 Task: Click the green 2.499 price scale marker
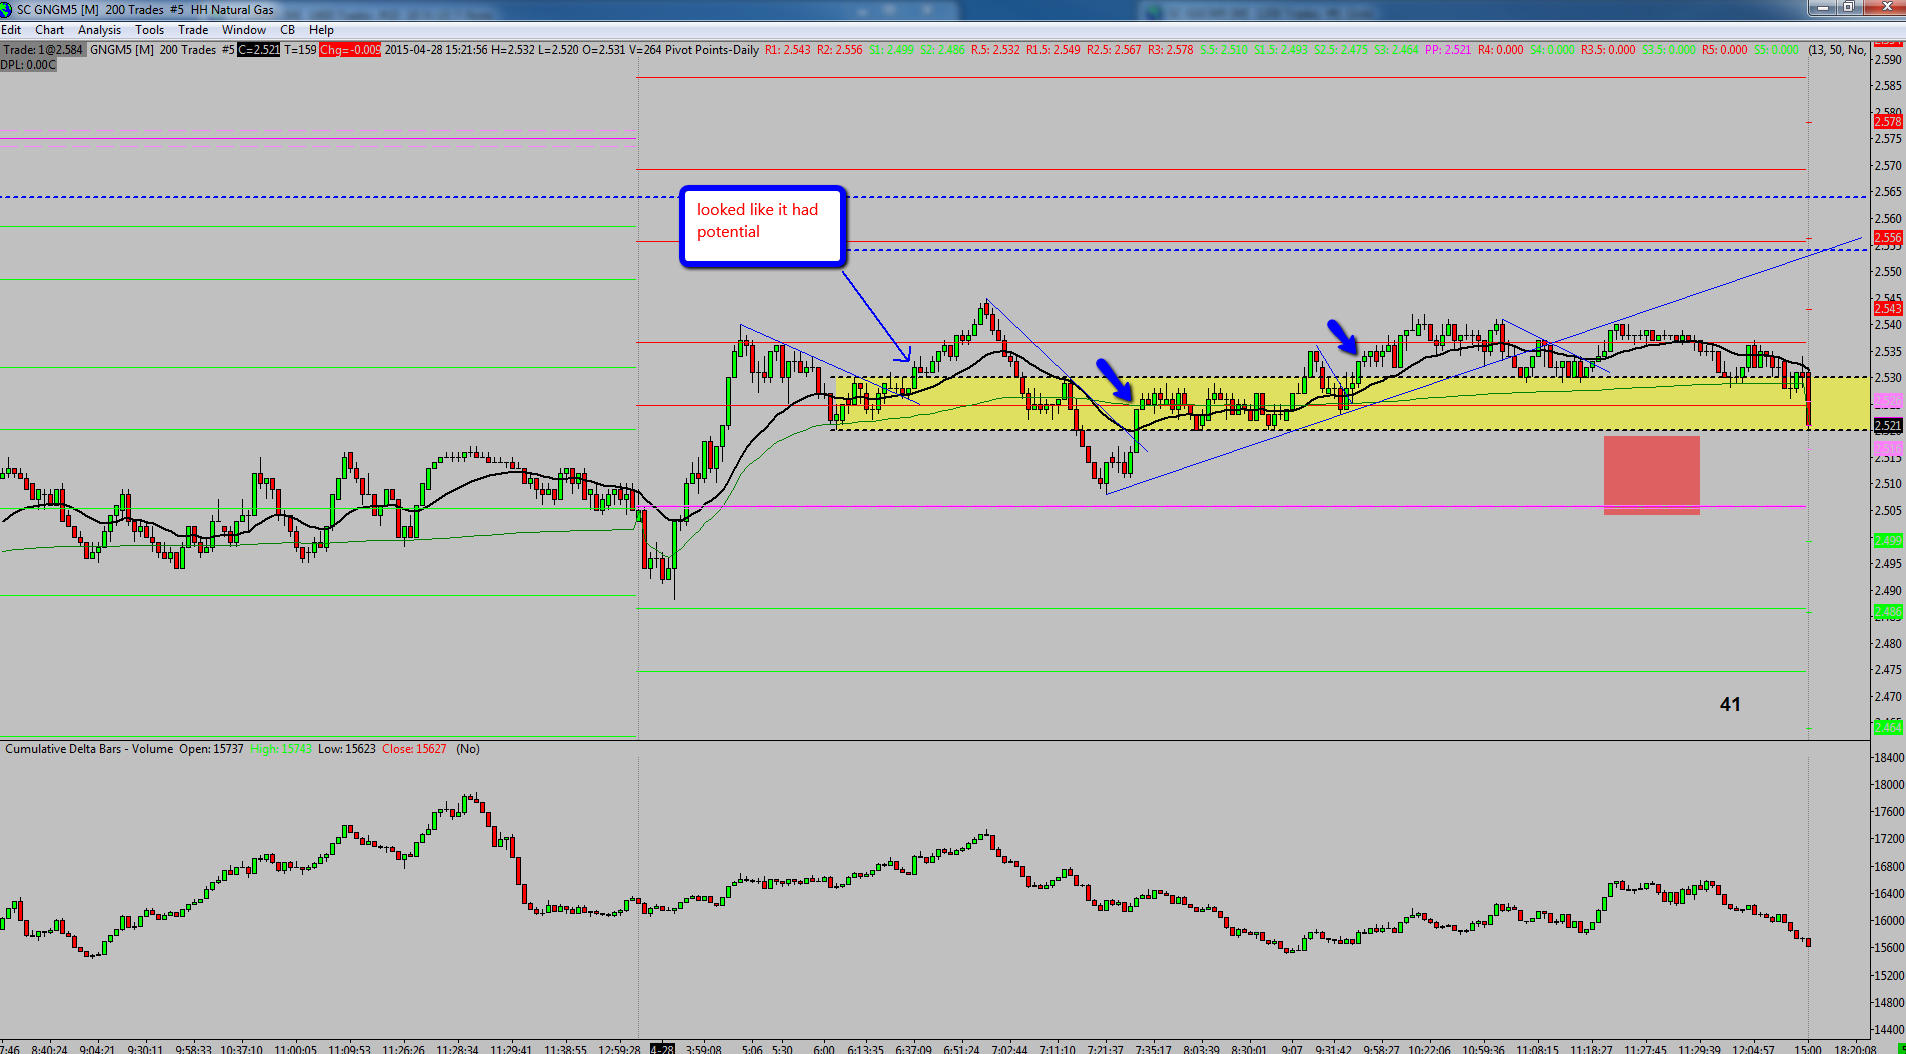[x=1888, y=541]
